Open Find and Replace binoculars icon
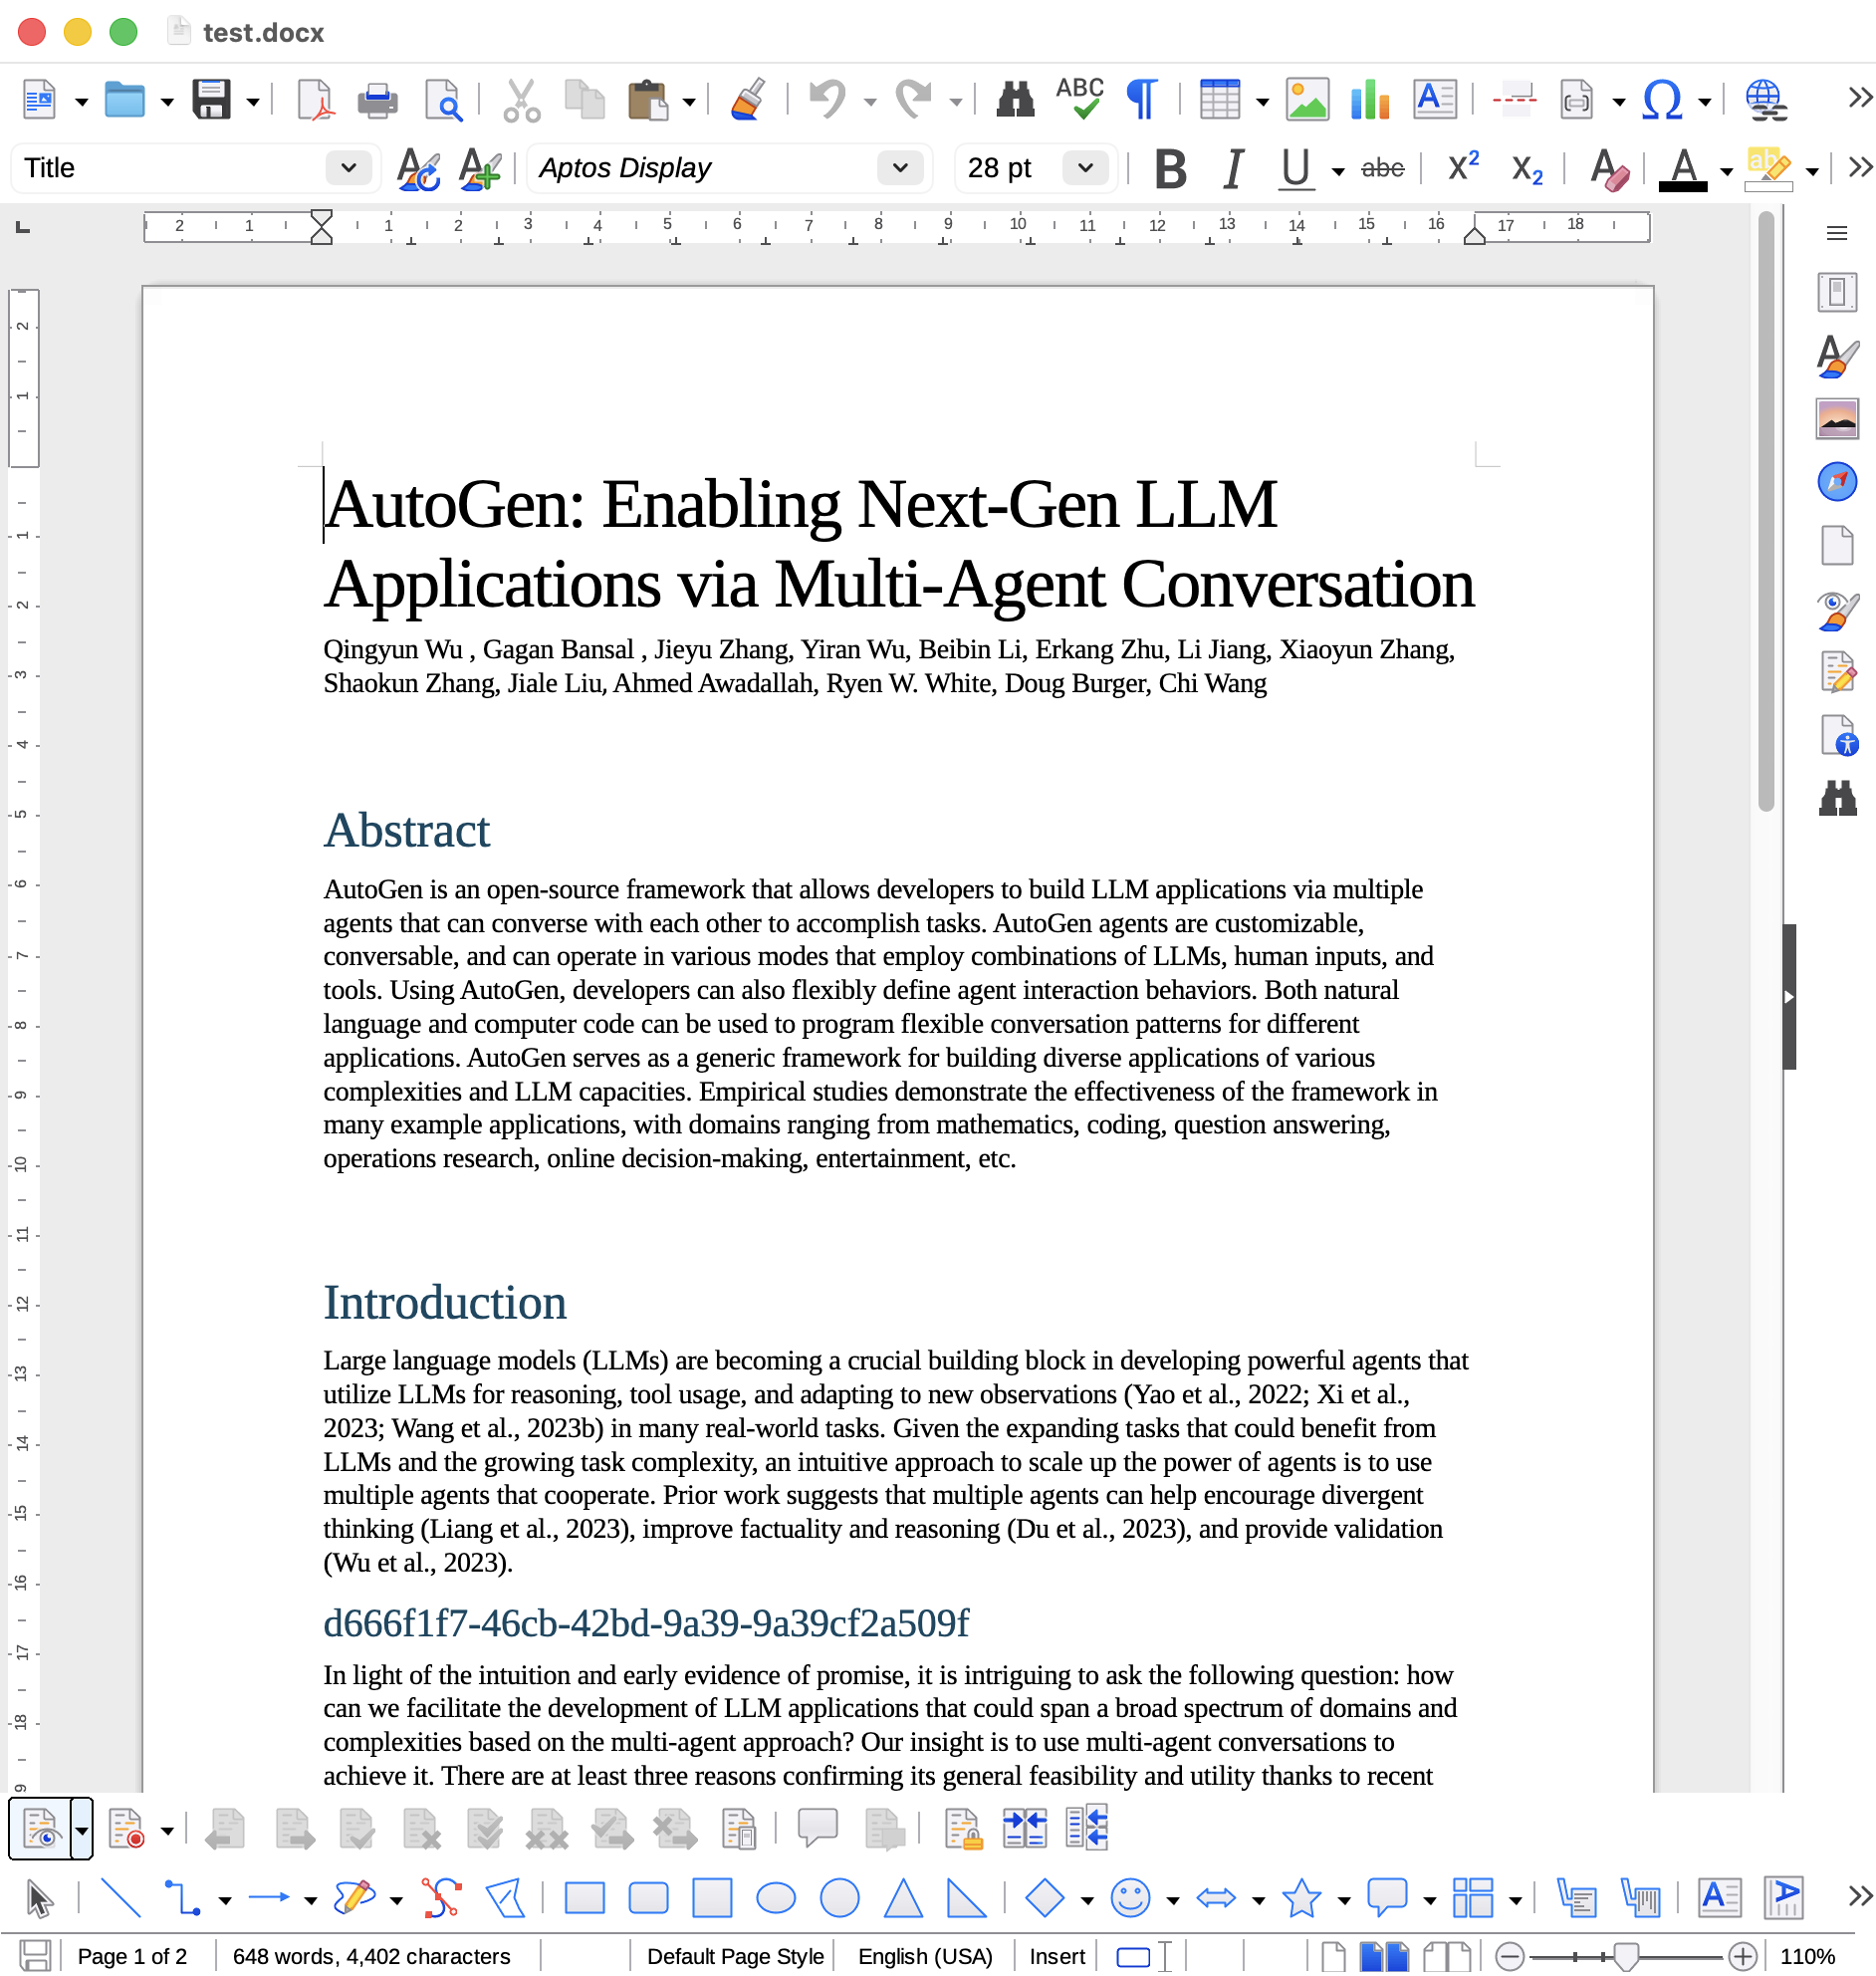 point(1015,100)
